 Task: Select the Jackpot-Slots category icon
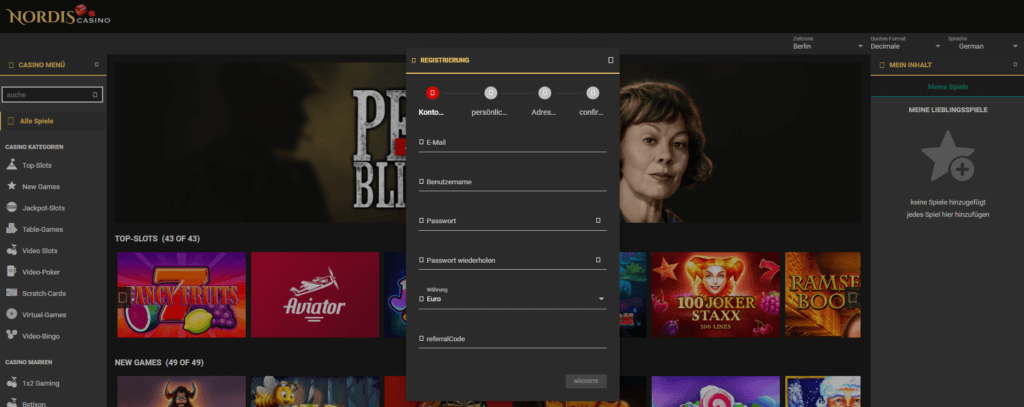coord(11,208)
